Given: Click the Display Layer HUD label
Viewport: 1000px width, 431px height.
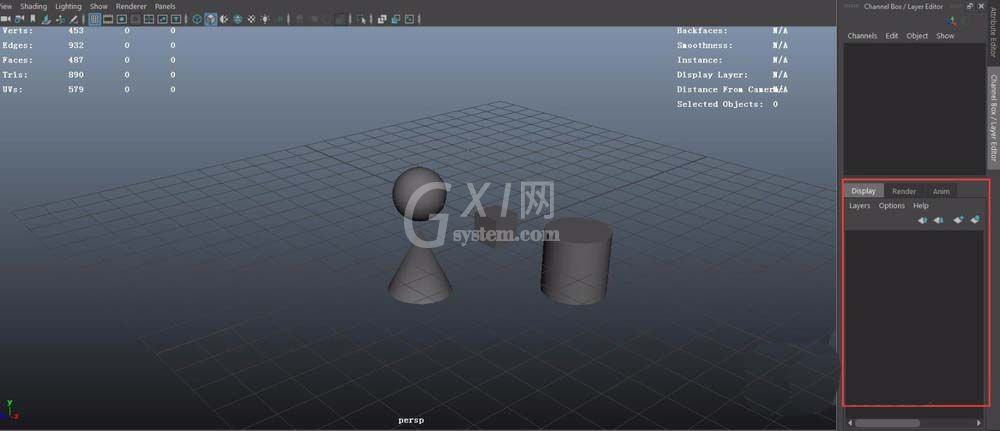Looking at the screenshot, I should pyautogui.click(x=712, y=75).
